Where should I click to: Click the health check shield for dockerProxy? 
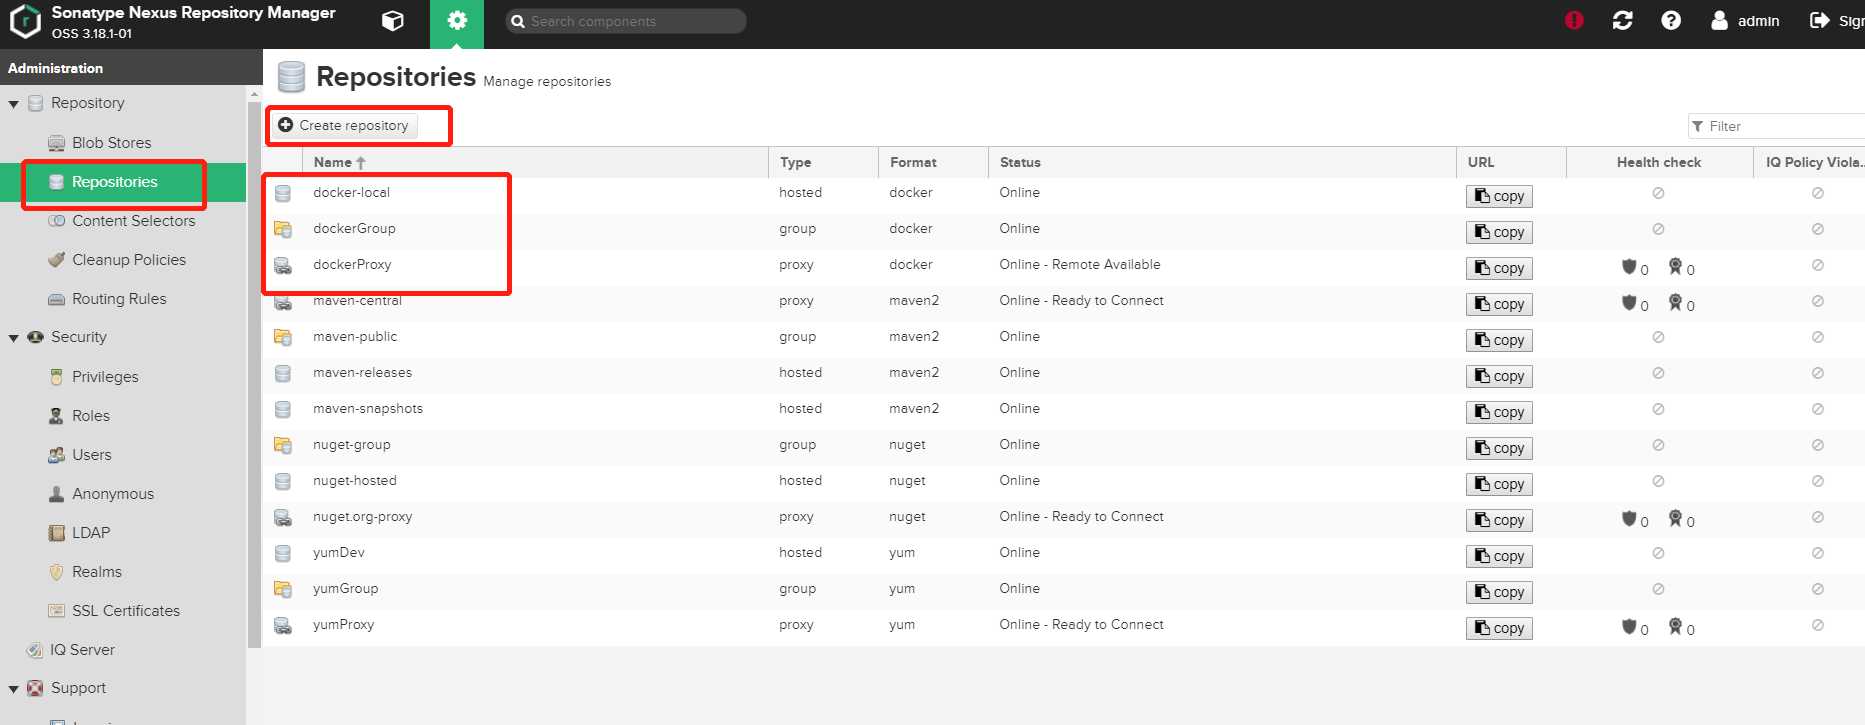1629,266
